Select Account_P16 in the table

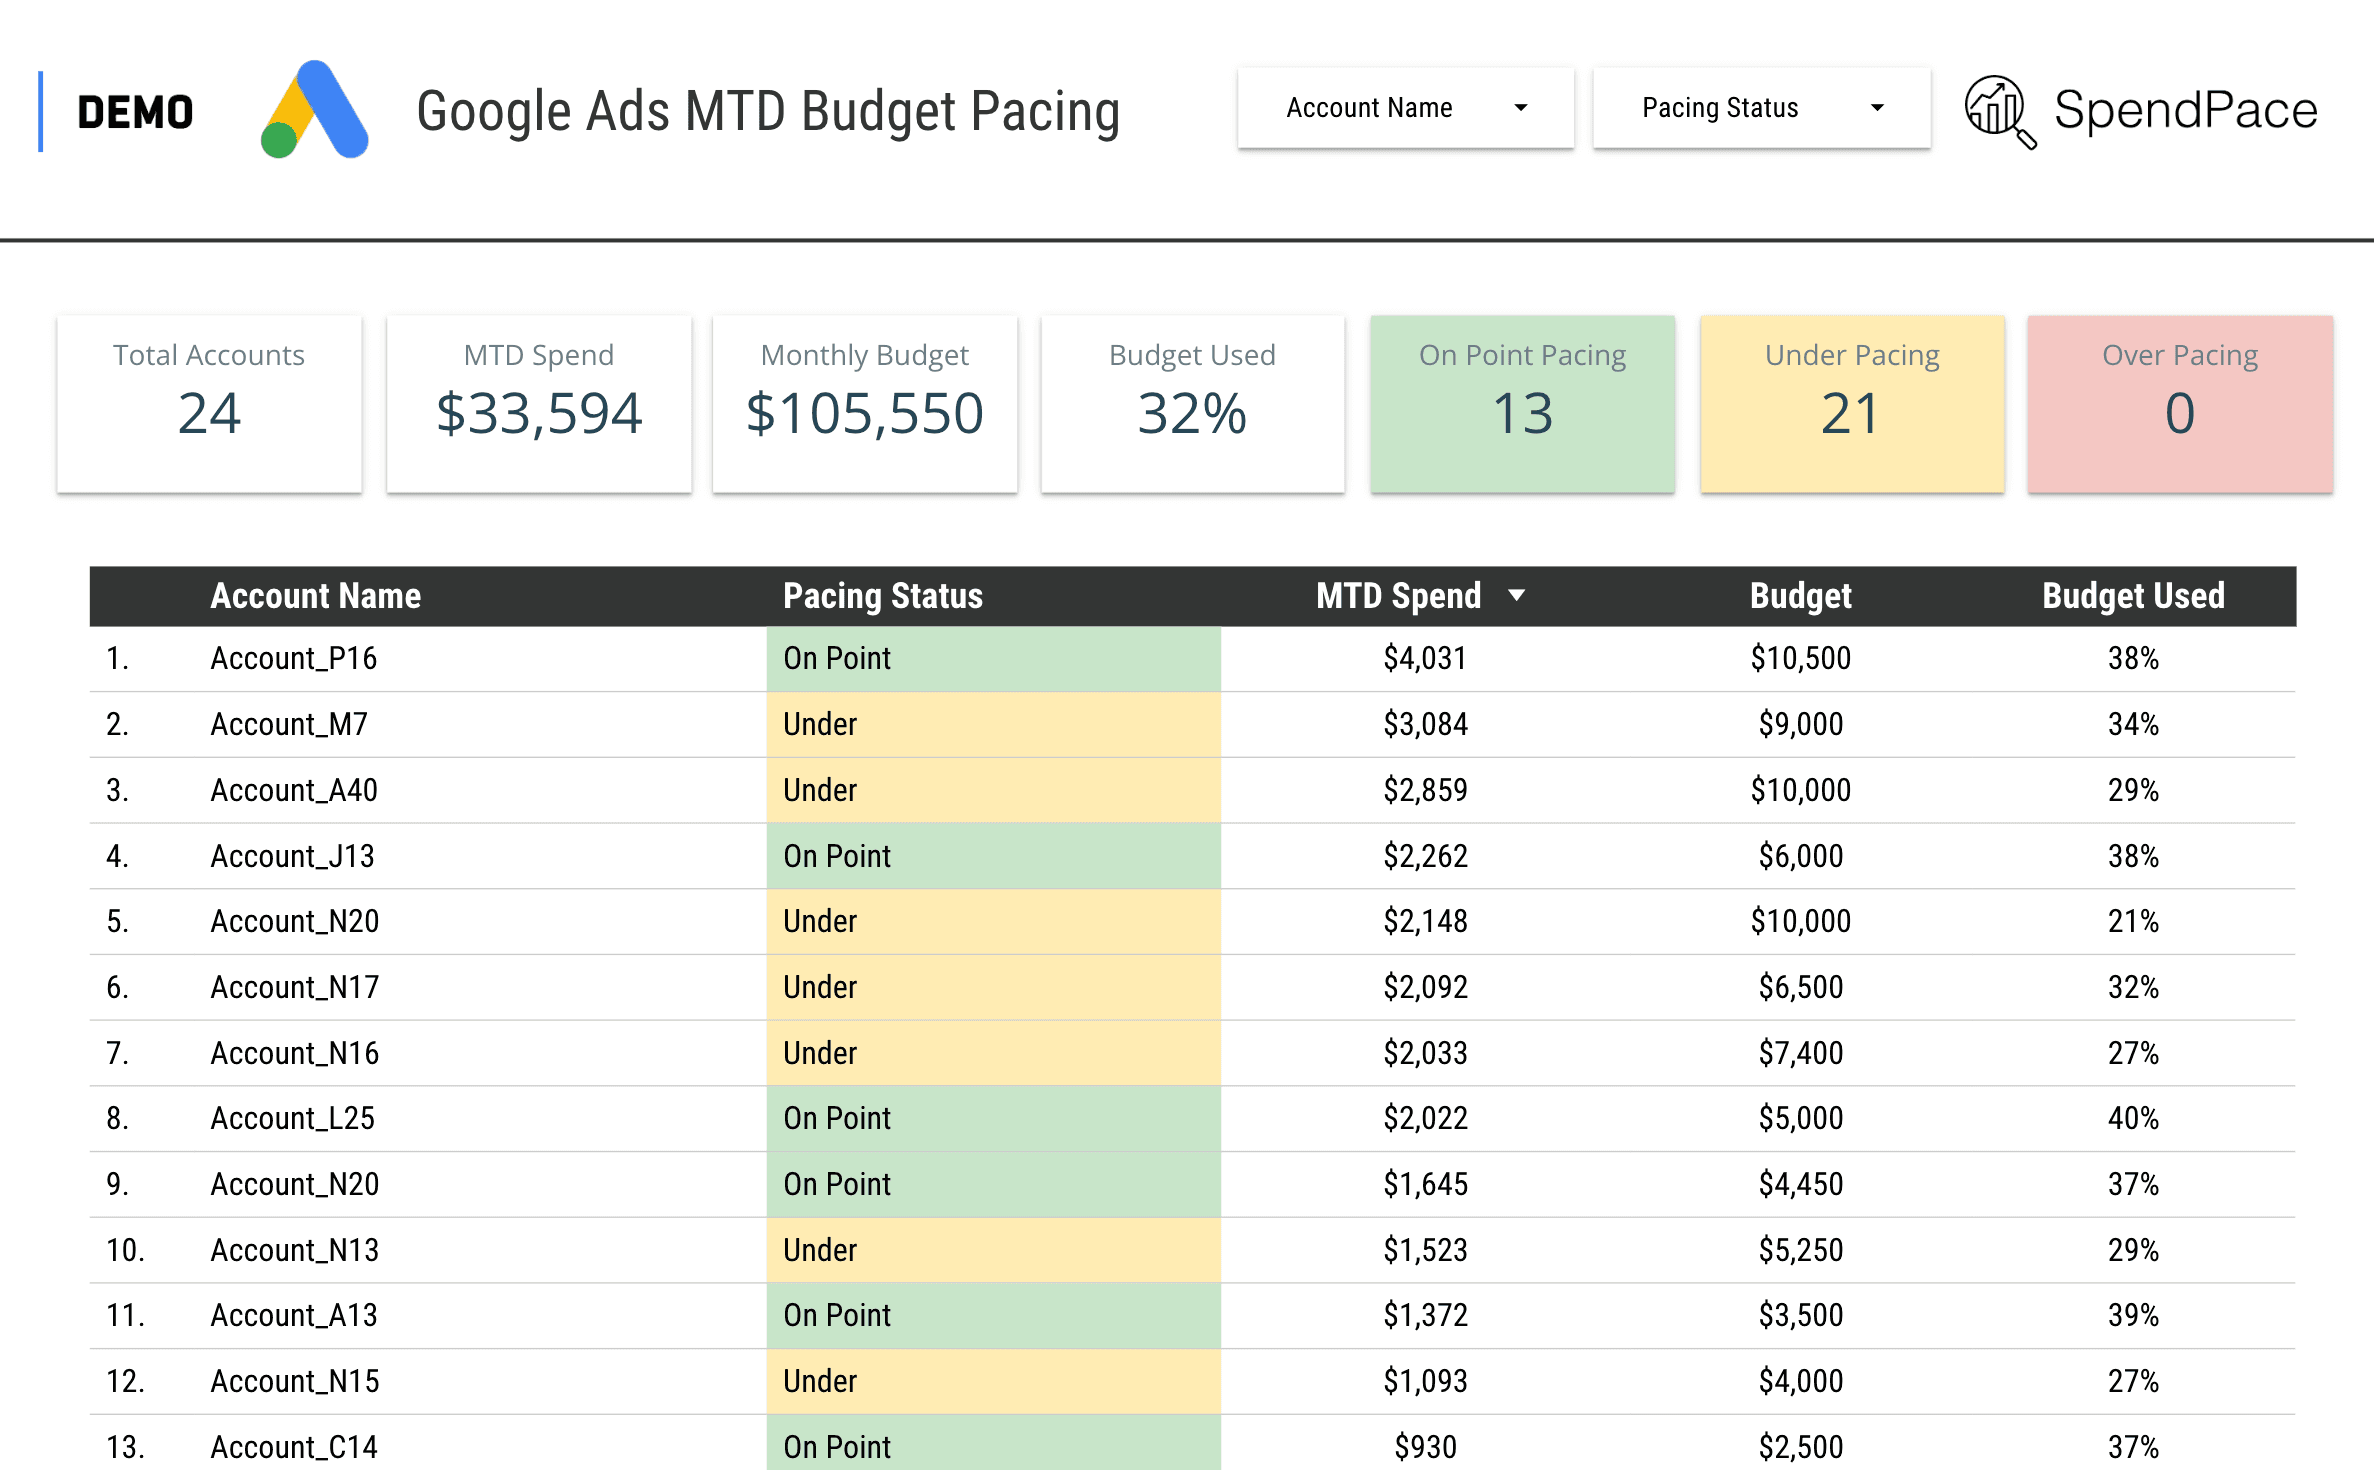coord(293,658)
